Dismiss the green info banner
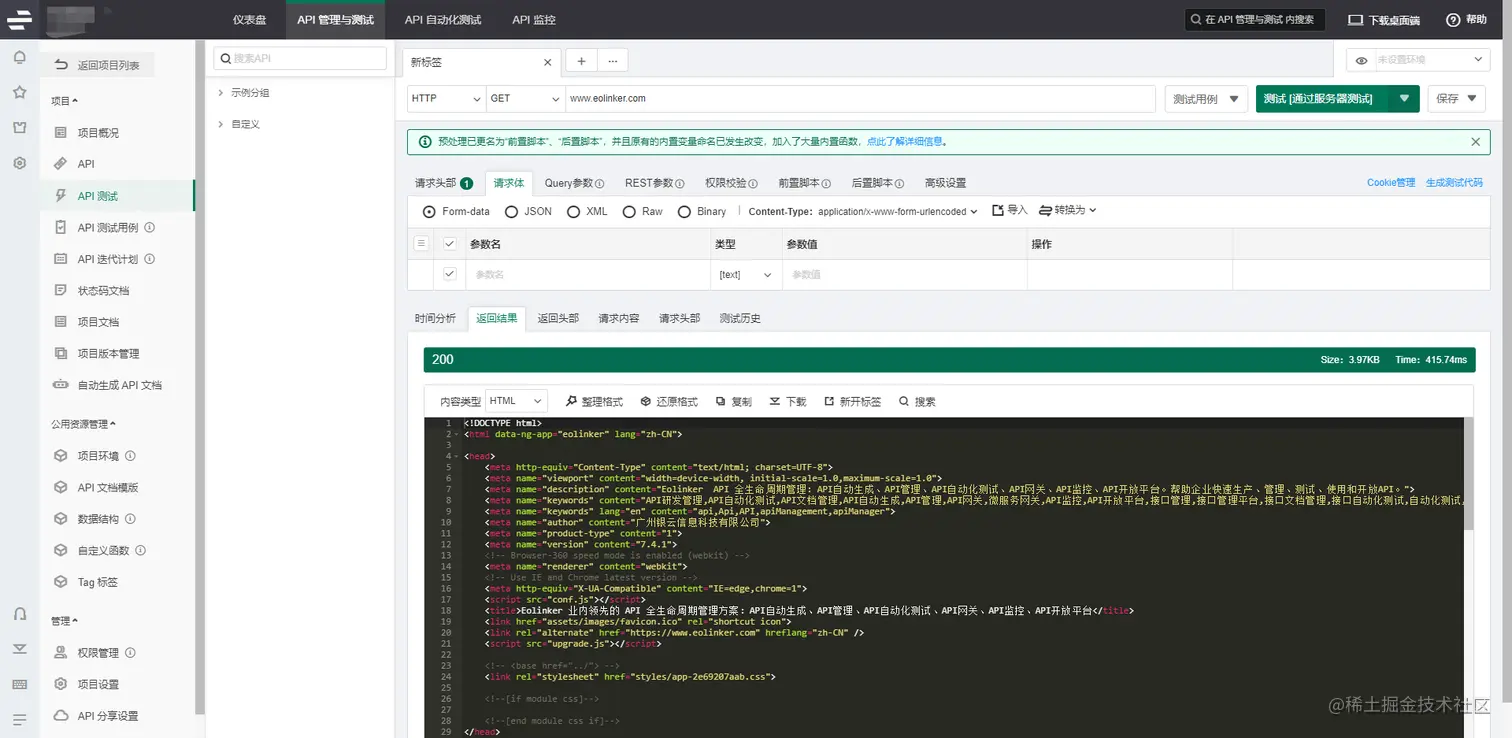This screenshot has height=738, width=1512. (x=1475, y=142)
